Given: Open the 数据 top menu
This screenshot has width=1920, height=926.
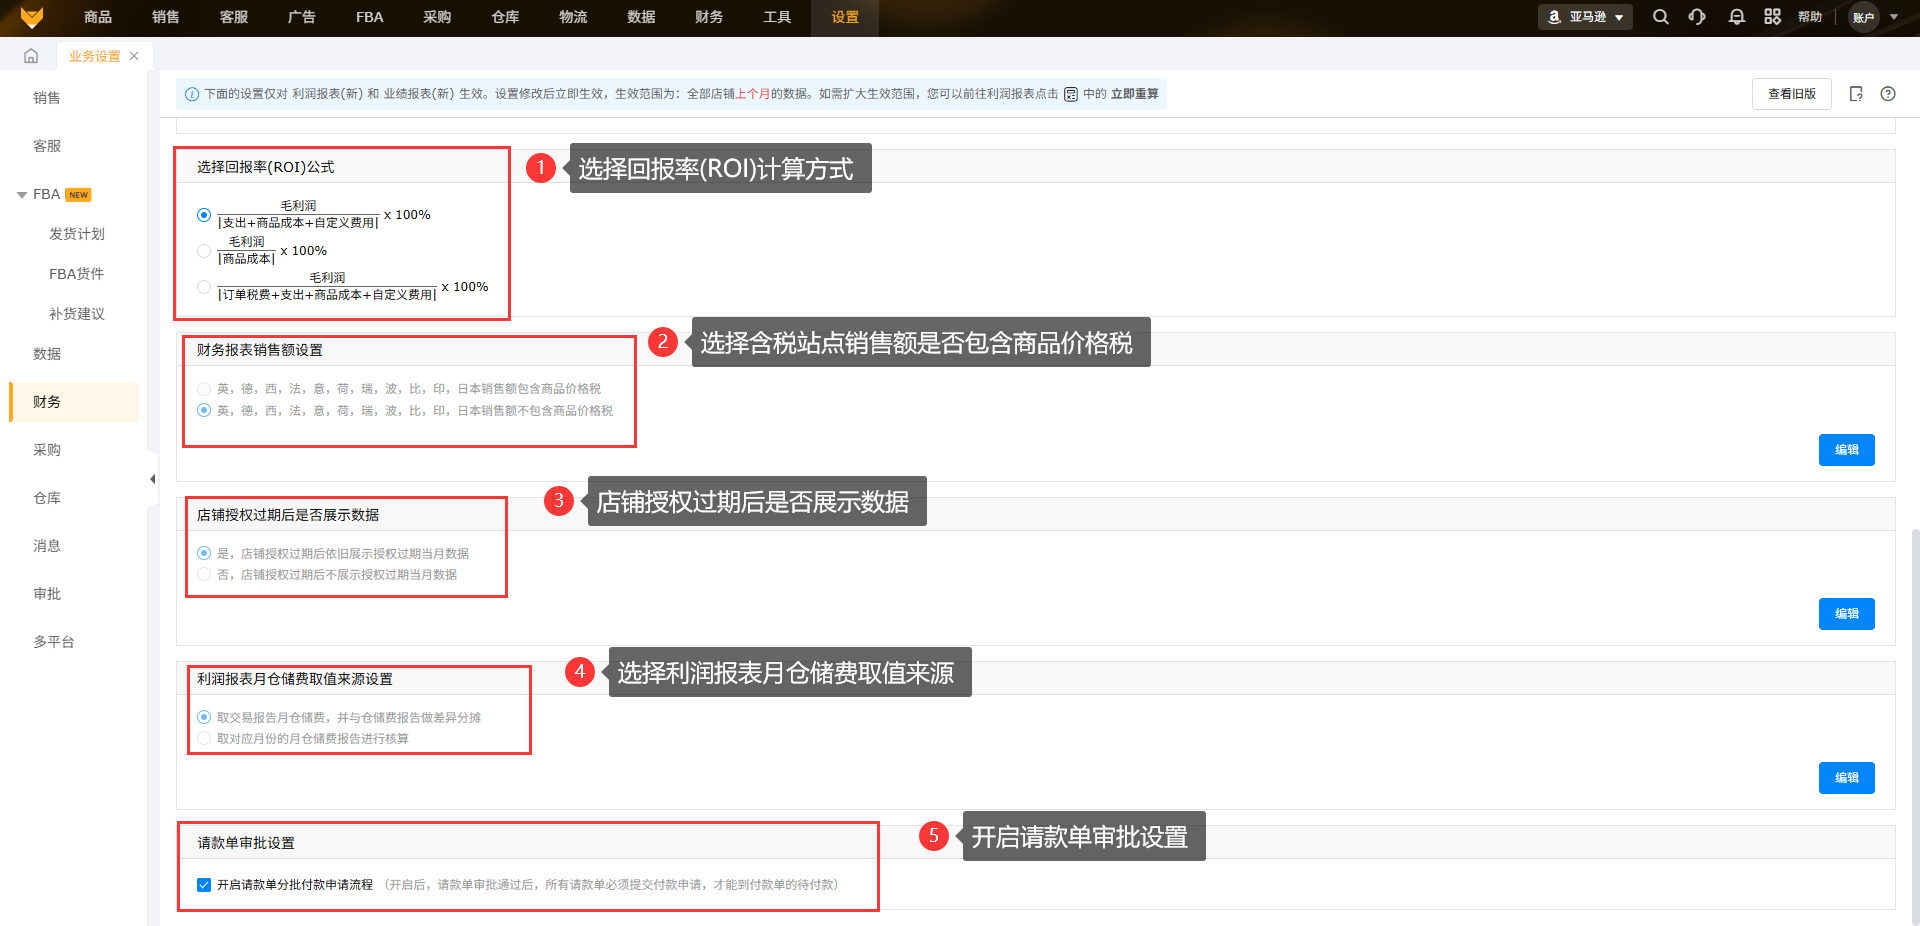Looking at the screenshot, I should tap(641, 17).
